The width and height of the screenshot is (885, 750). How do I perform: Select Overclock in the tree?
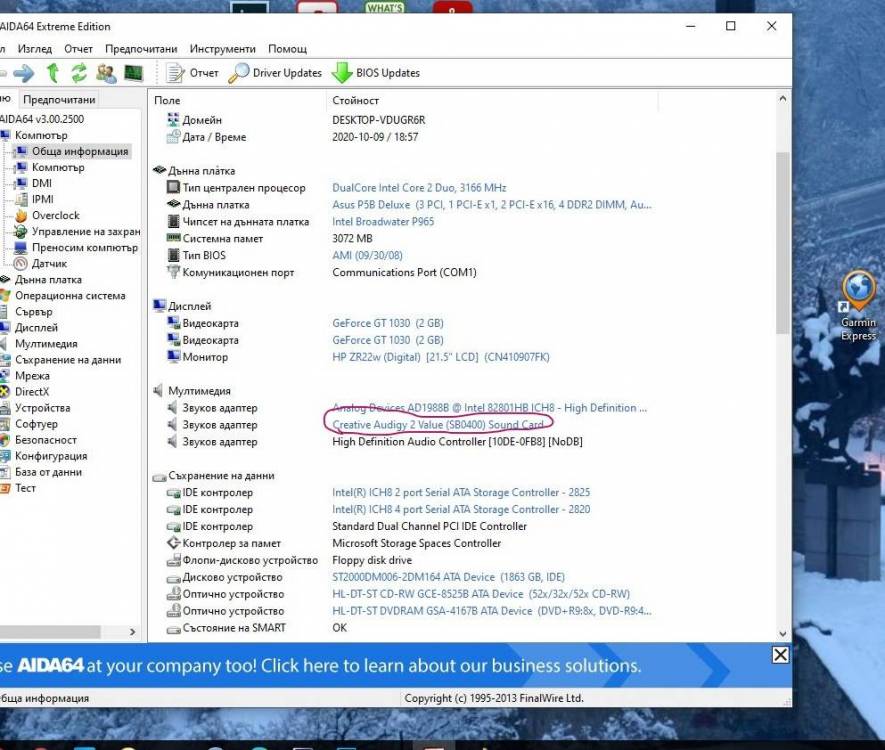click(x=56, y=216)
